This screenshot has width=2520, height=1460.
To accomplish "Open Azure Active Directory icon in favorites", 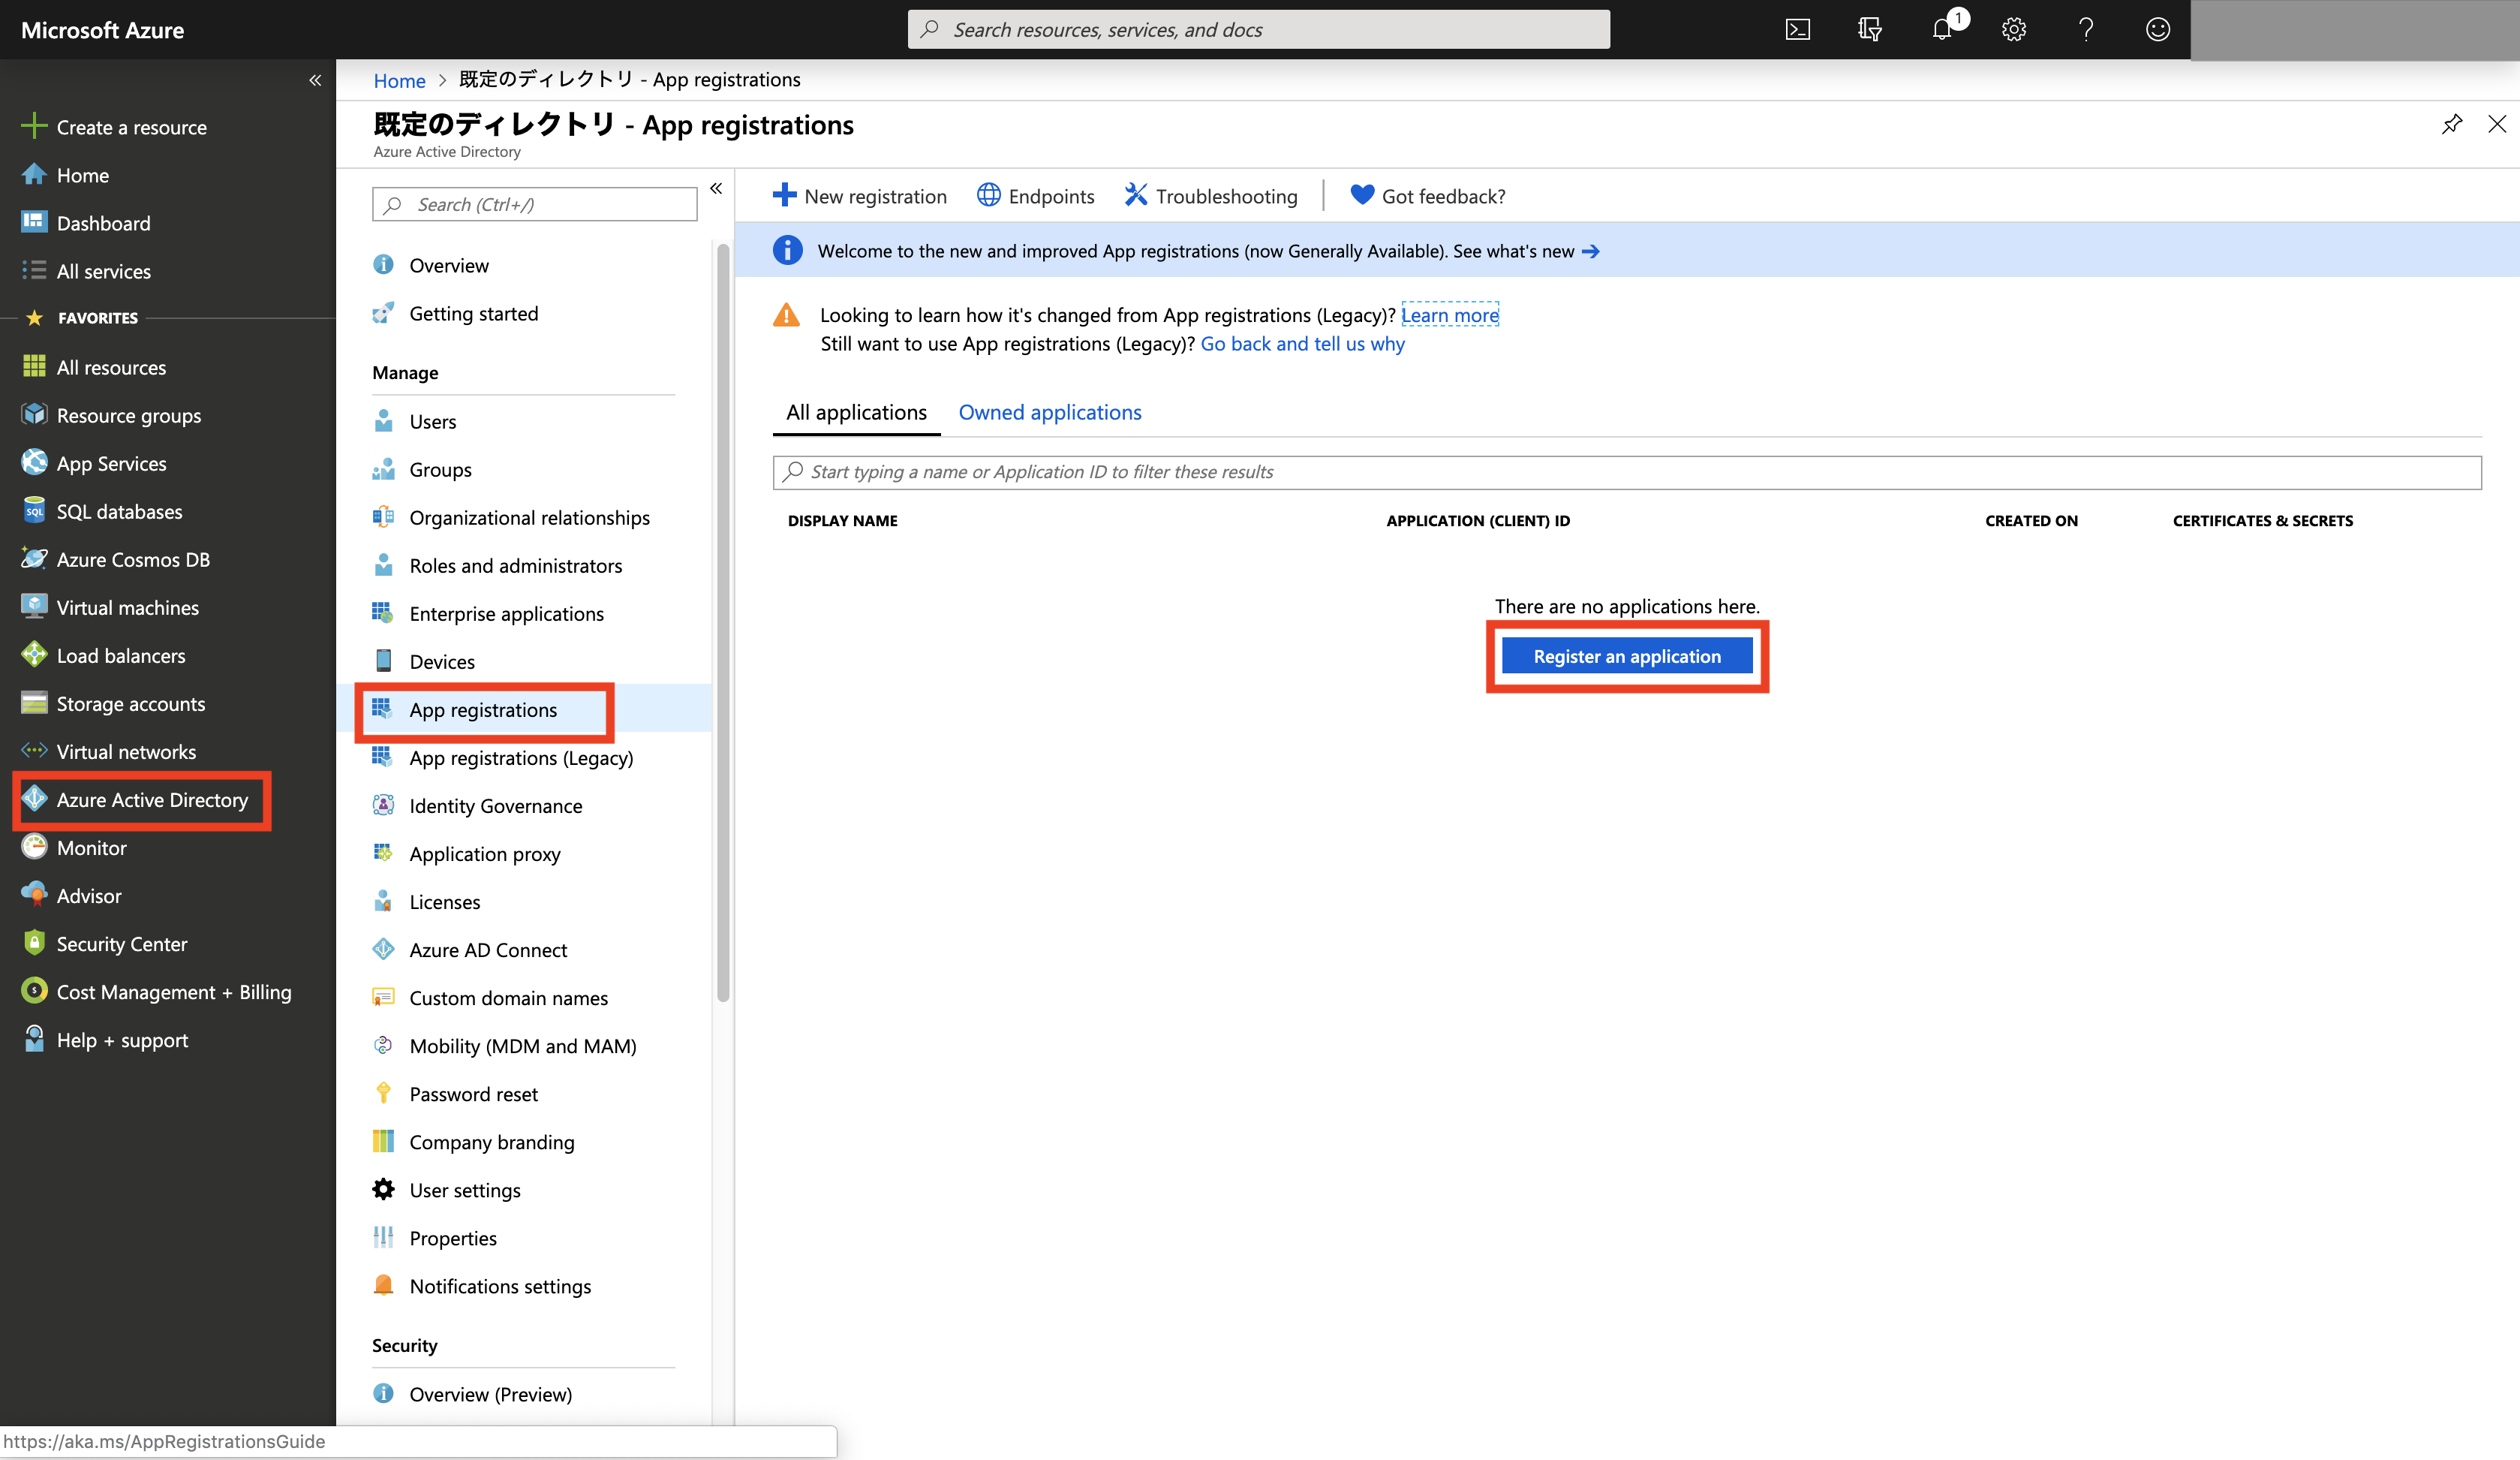I will tap(34, 798).
